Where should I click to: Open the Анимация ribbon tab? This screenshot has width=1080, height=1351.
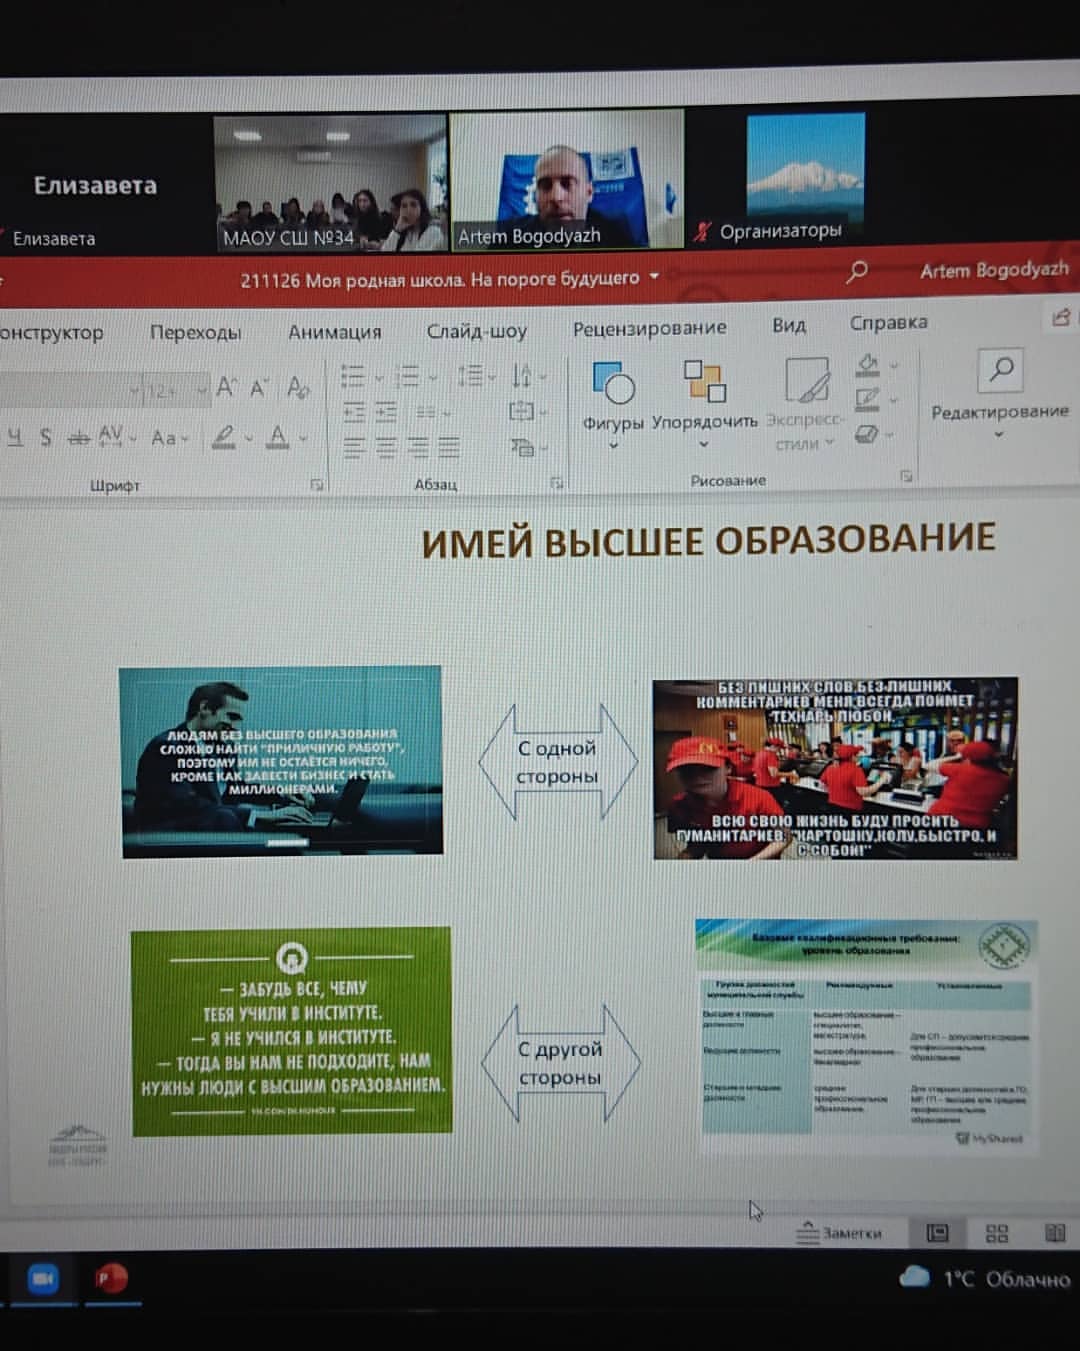pos(334,331)
